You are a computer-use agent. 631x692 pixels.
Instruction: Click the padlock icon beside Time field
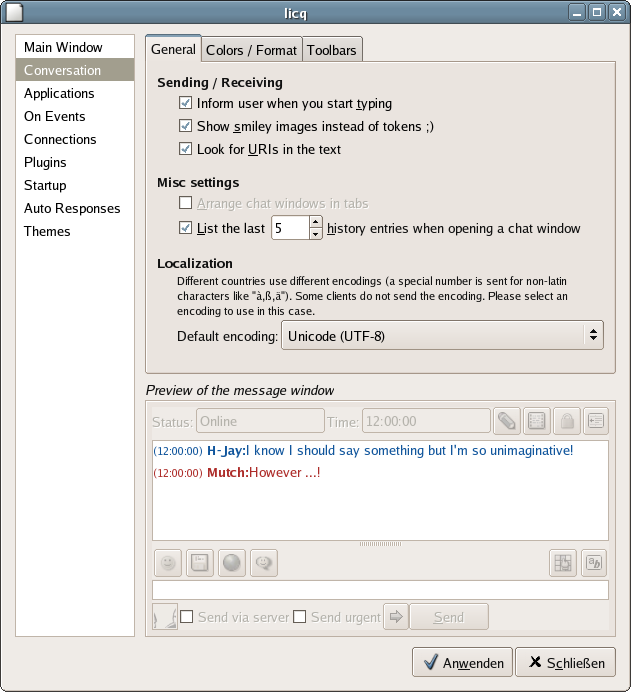pyautogui.click(x=566, y=421)
